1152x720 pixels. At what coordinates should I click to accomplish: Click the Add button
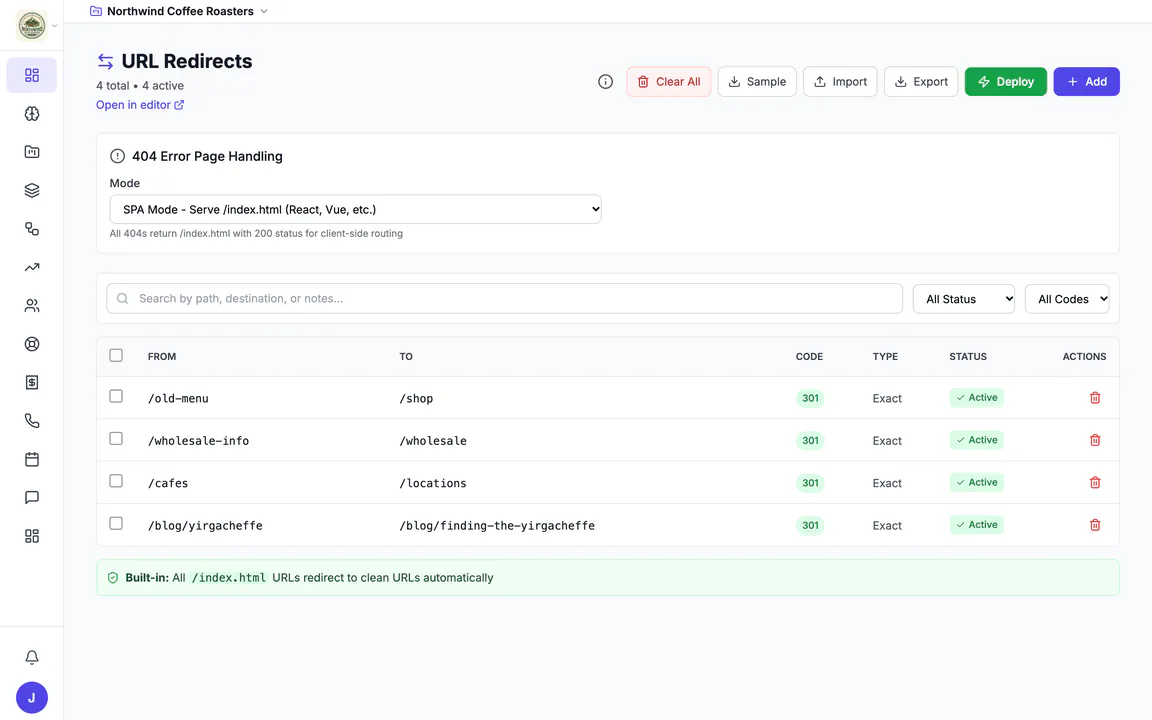tap(1087, 82)
